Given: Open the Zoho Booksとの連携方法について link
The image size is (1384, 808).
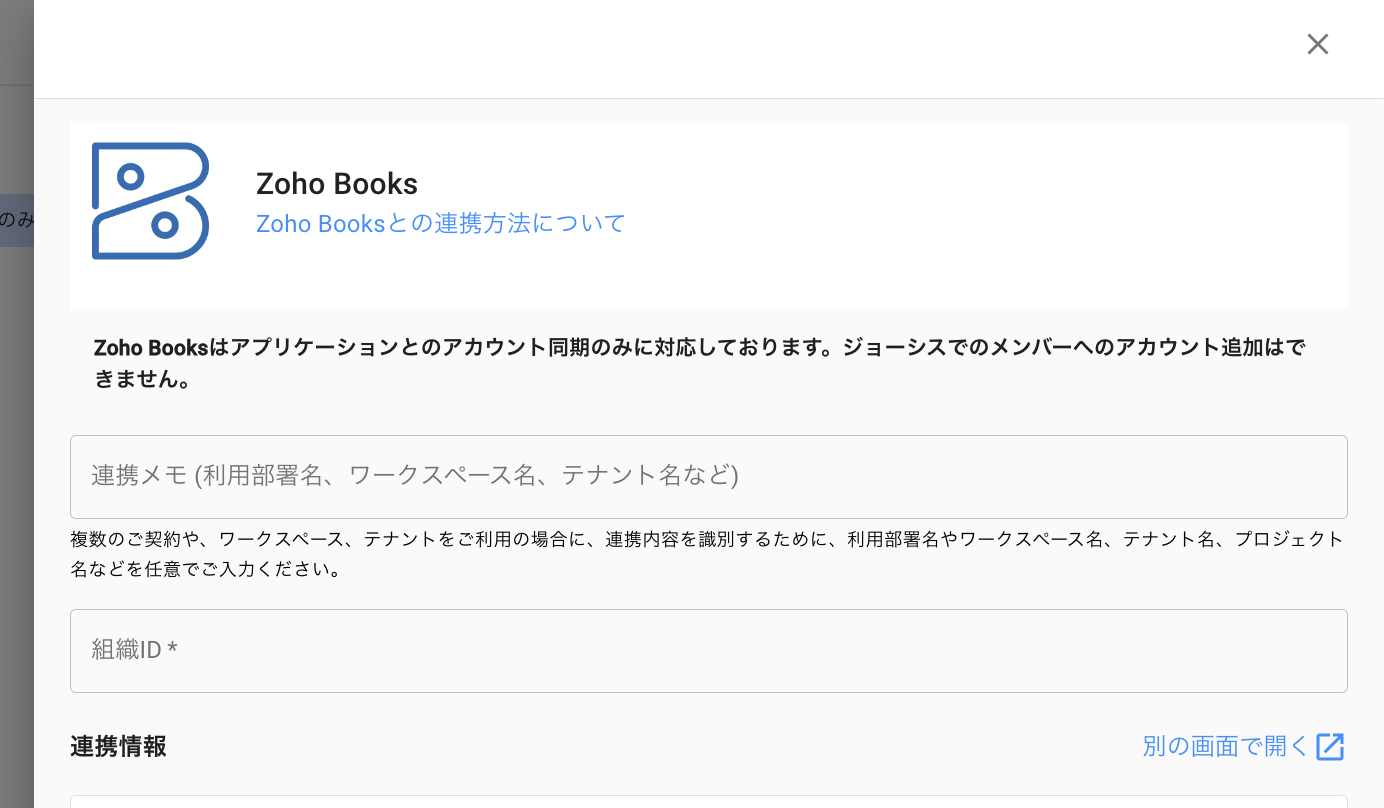Looking at the screenshot, I should pyautogui.click(x=440, y=223).
